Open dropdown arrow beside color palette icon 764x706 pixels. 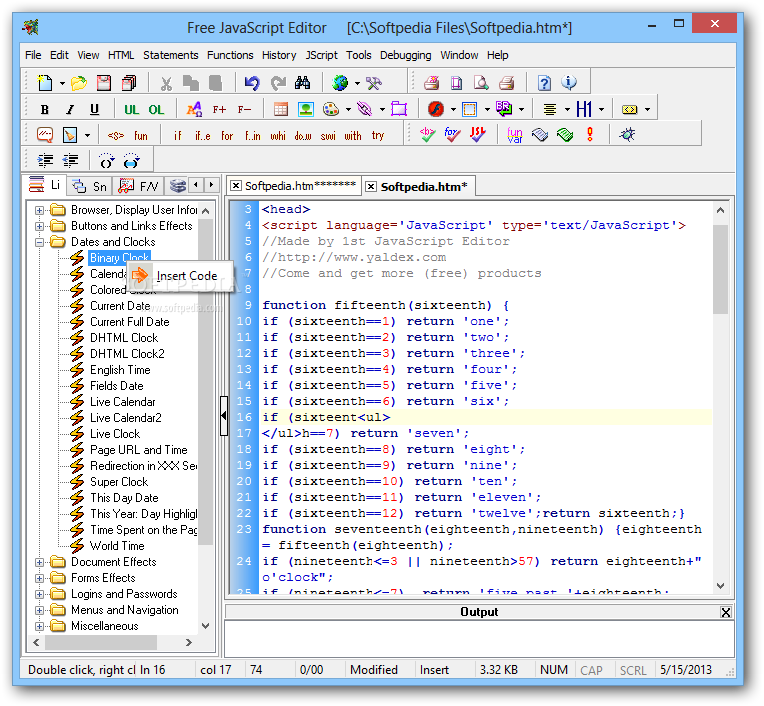(x=348, y=110)
